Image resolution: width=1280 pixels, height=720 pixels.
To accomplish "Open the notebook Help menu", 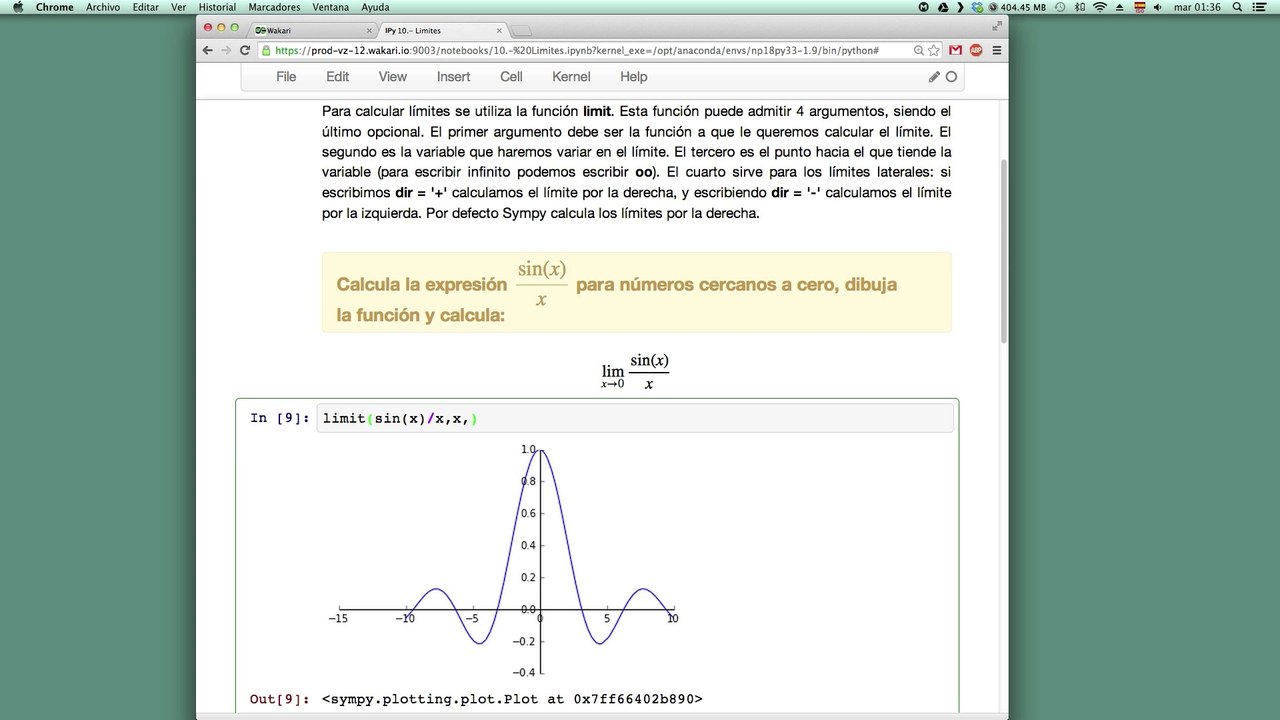I will [x=634, y=77].
